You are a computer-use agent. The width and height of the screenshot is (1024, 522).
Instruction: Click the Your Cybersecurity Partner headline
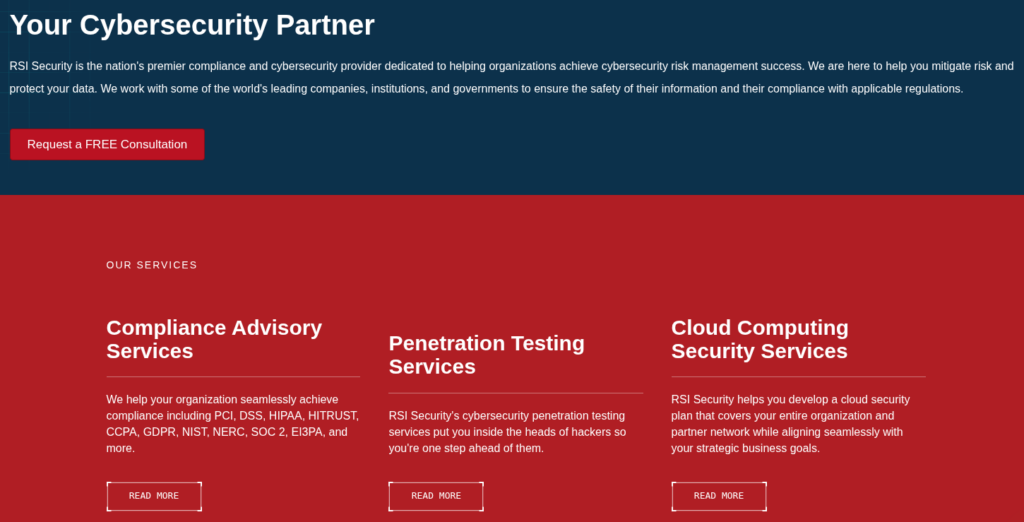192,25
